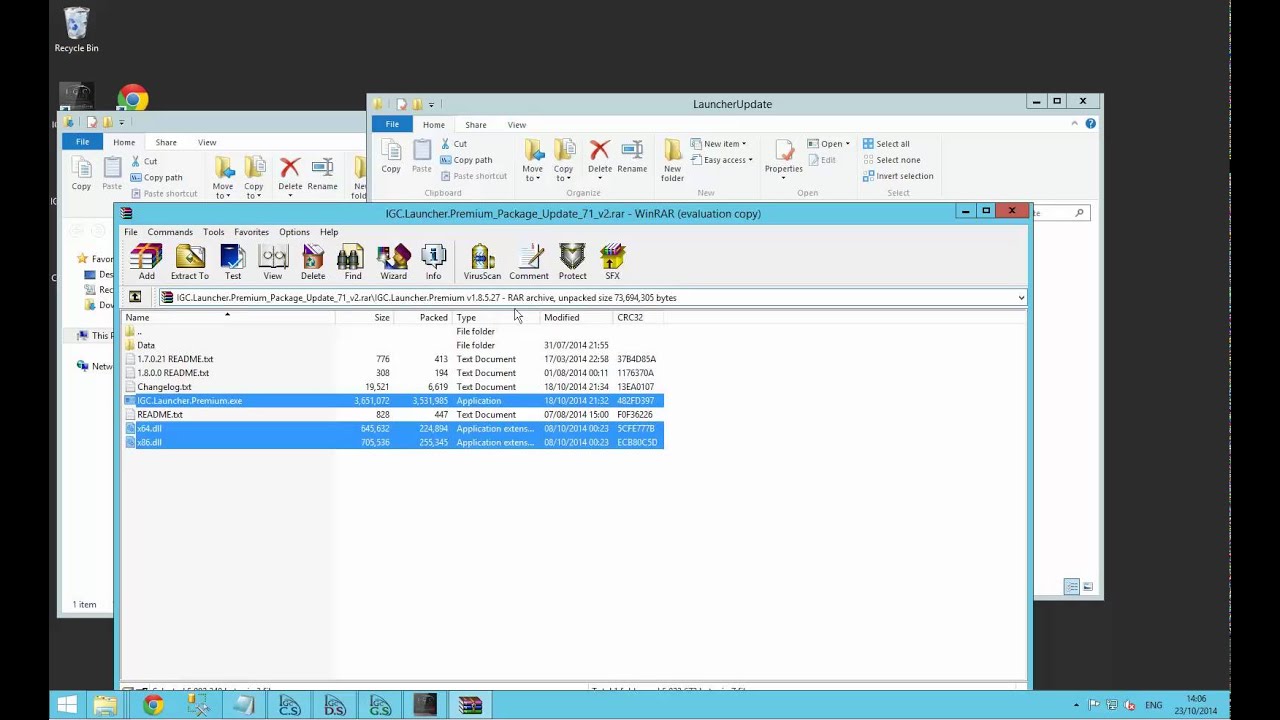Click Copy in LauncherUpdate ribbon
This screenshot has width=1280, height=720.
[x=391, y=157]
